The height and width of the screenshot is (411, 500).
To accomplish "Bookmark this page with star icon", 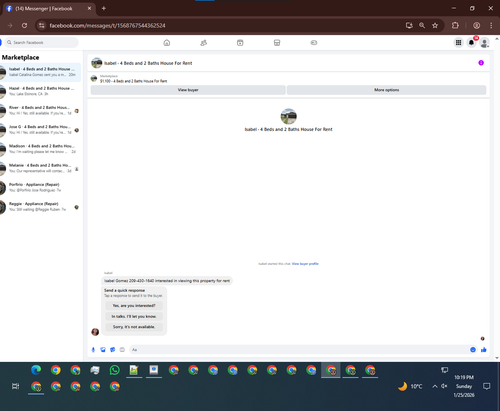I will [435, 26].
